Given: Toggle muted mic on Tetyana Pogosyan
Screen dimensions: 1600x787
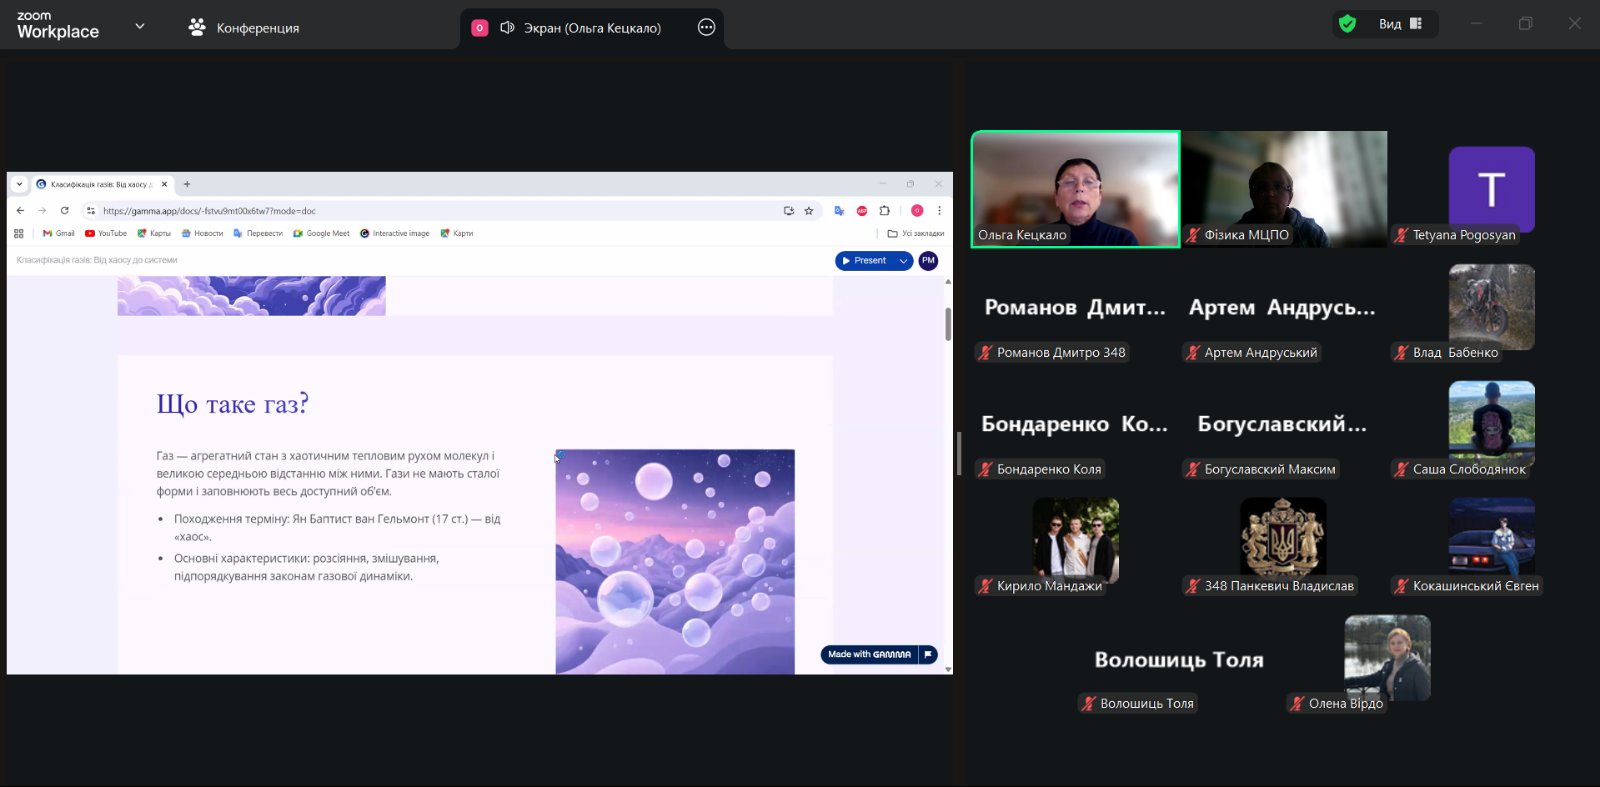Looking at the screenshot, I should [x=1401, y=236].
